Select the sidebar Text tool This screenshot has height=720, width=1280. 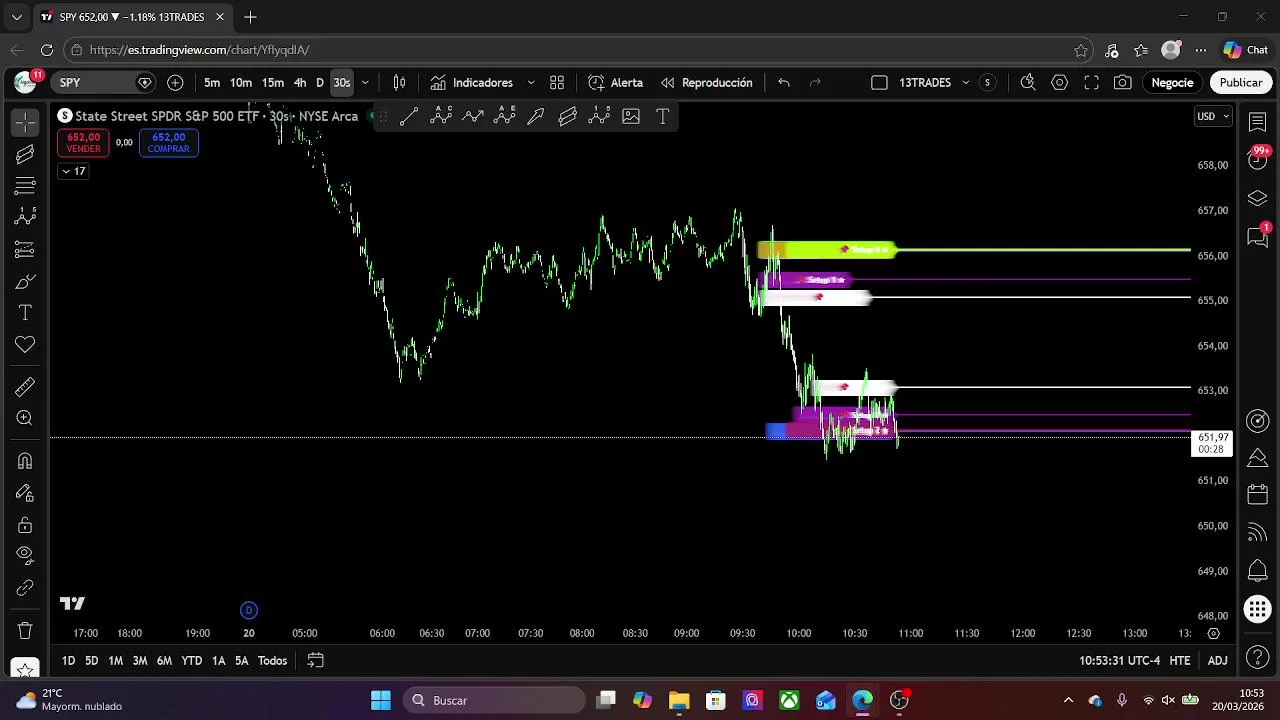tap(25, 313)
